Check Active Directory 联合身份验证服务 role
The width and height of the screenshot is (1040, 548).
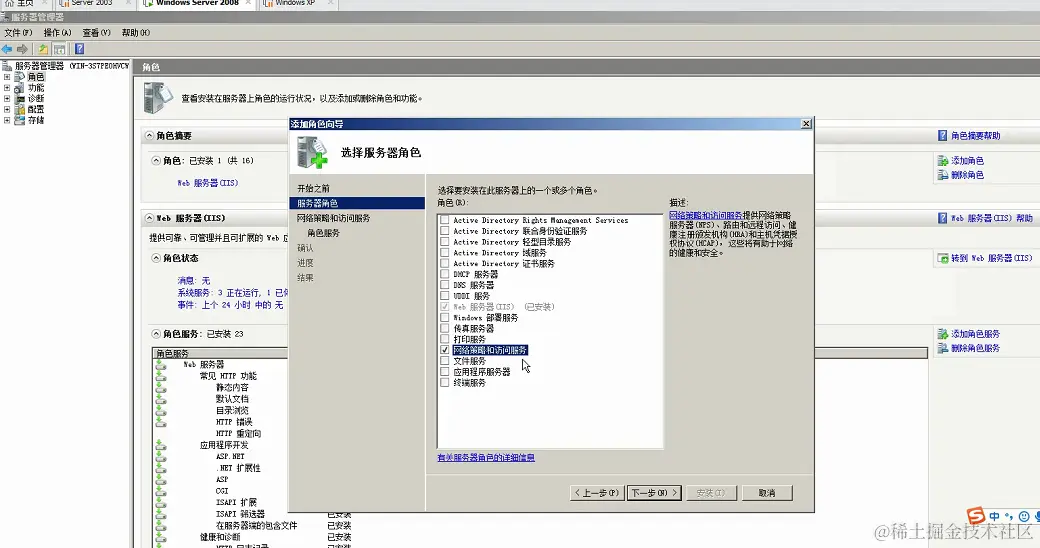click(x=444, y=231)
